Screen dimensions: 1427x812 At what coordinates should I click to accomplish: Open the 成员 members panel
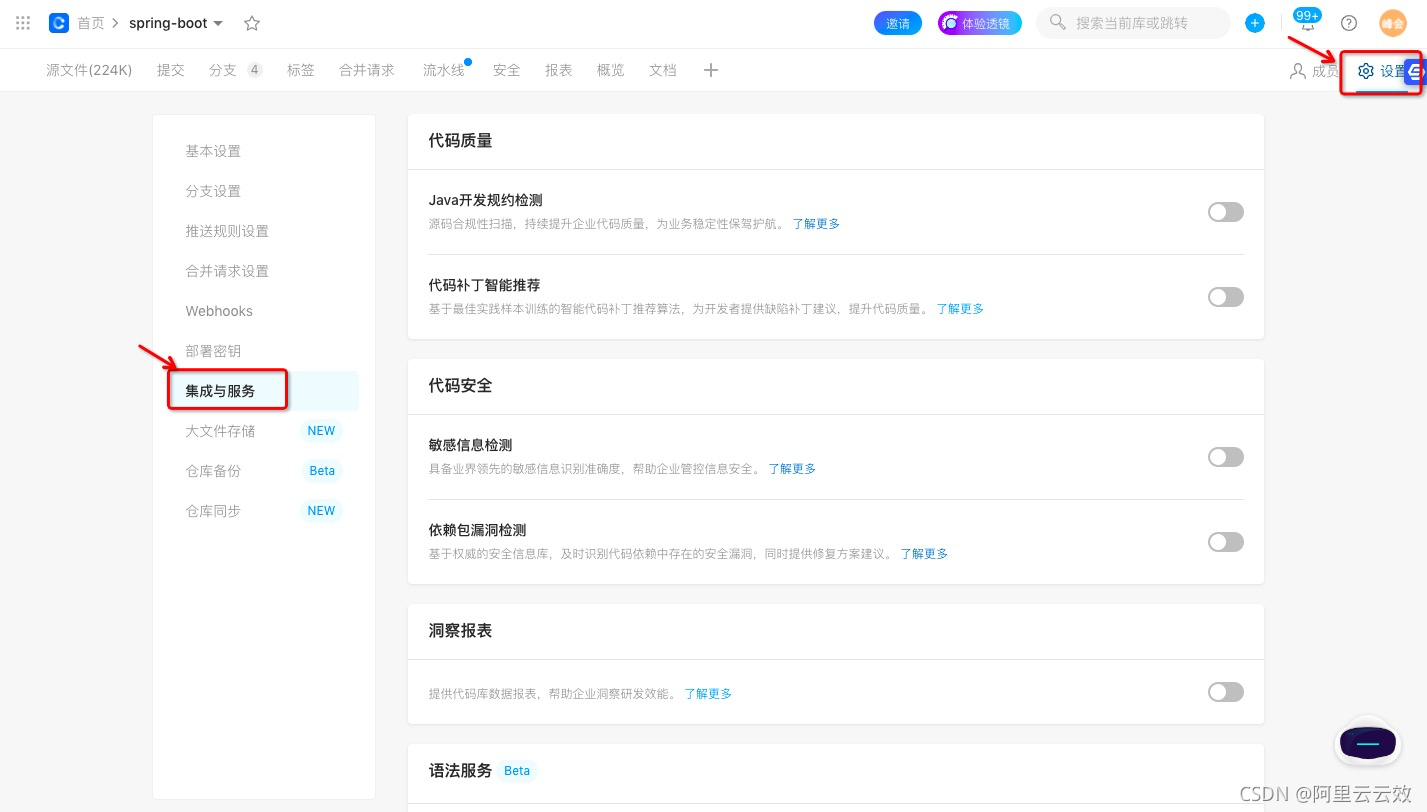point(1323,71)
